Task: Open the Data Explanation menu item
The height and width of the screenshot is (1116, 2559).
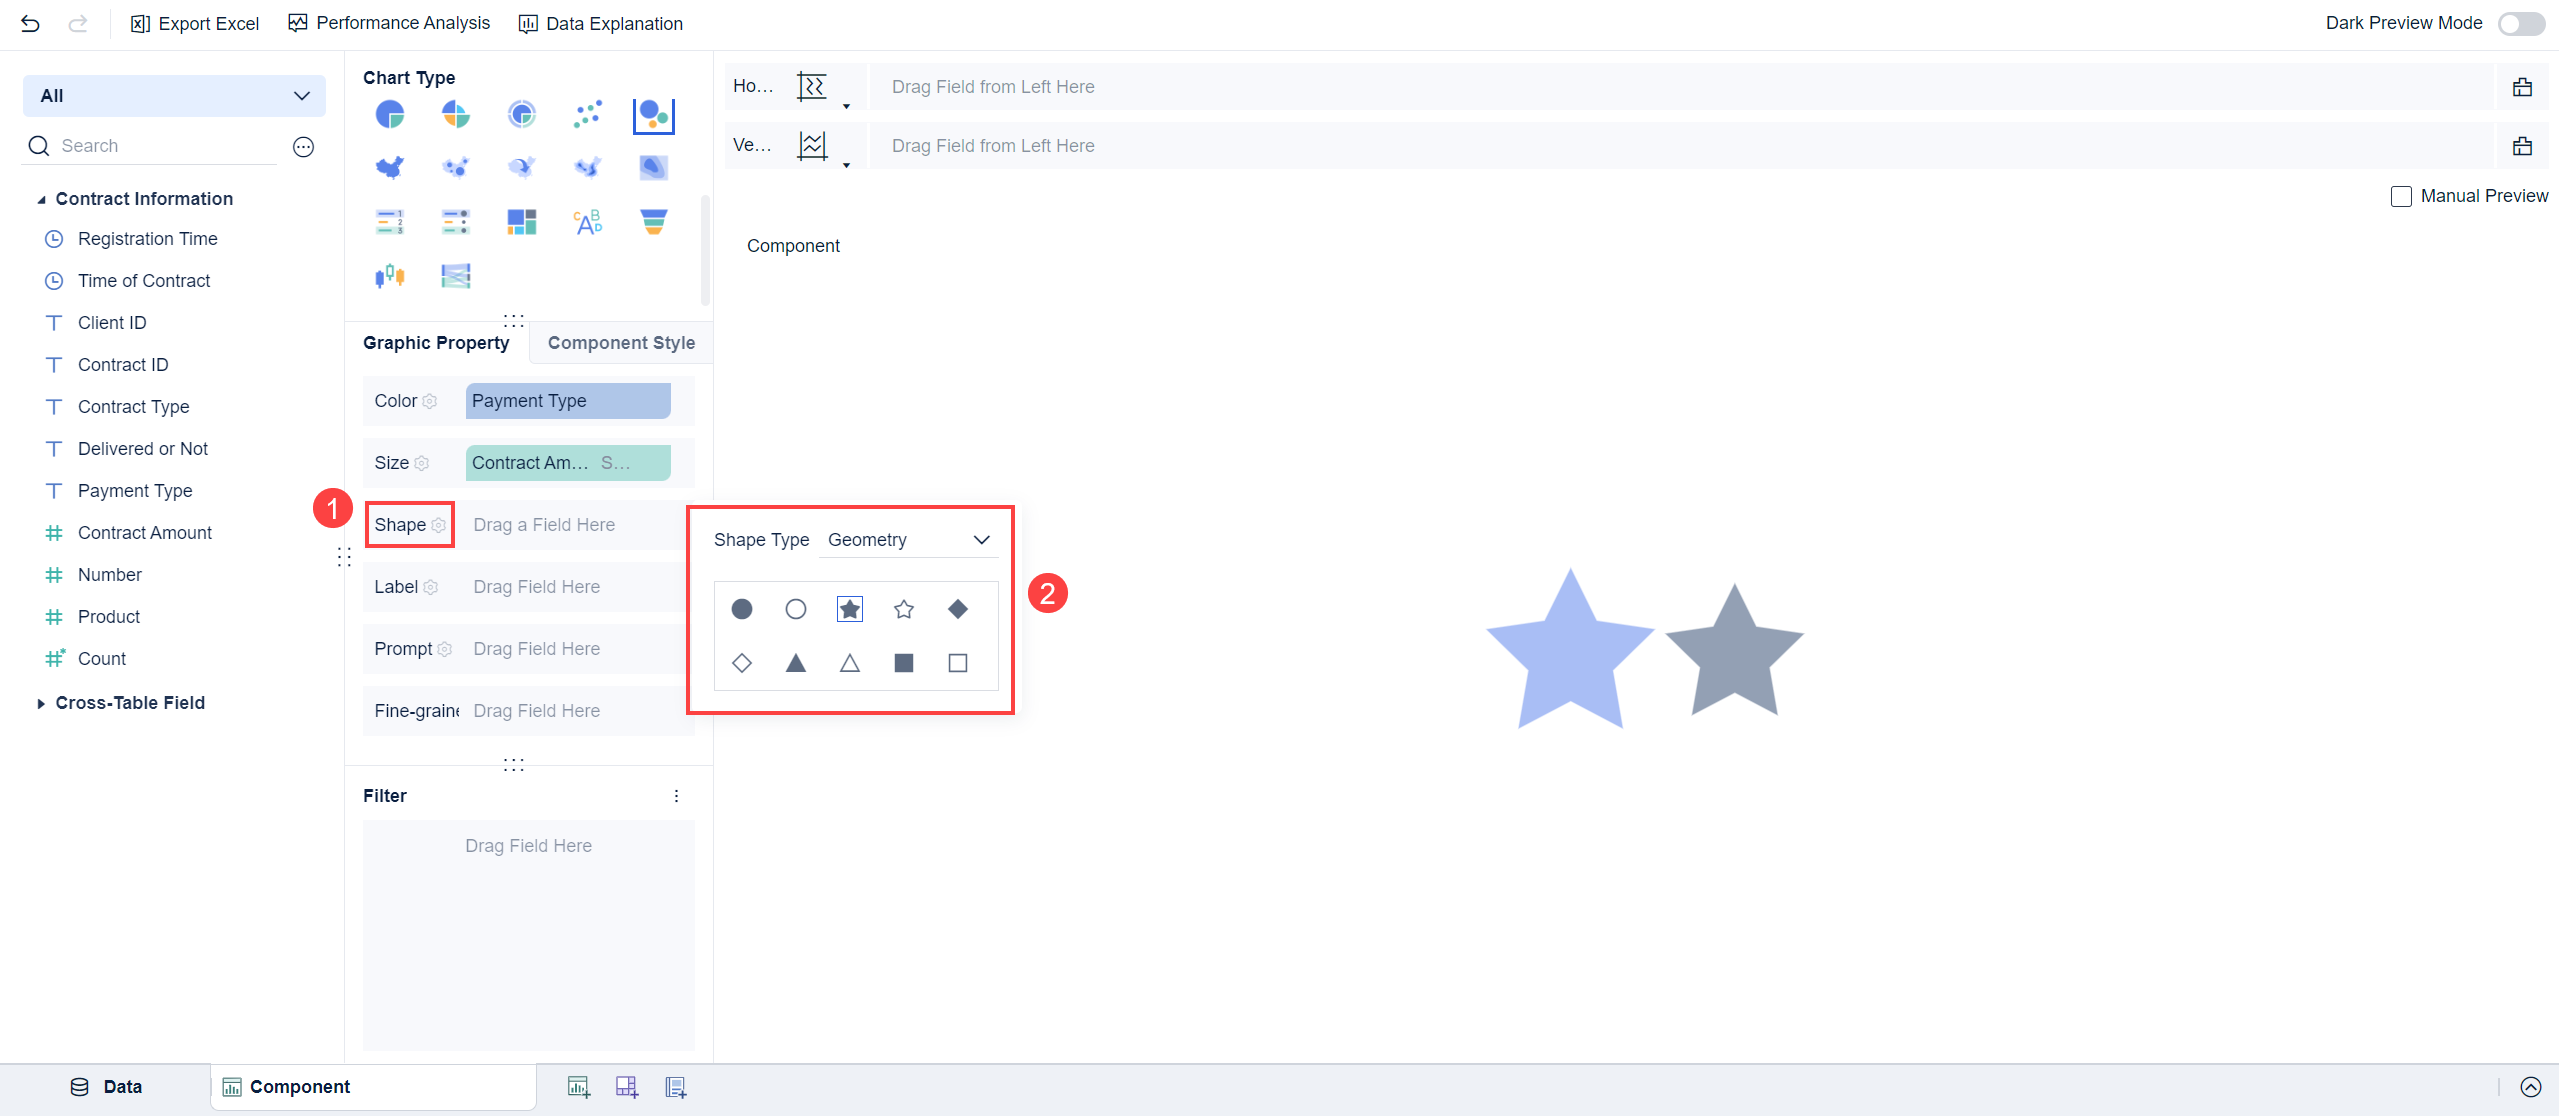Action: [601, 23]
